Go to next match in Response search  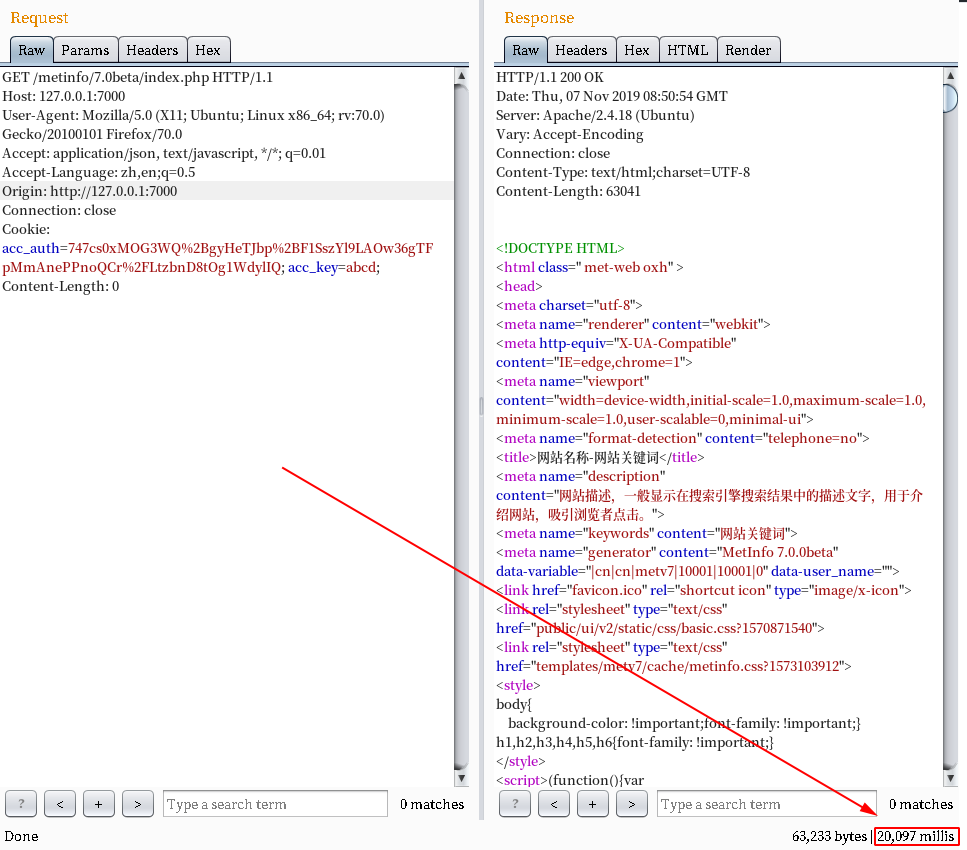click(632, 804)
